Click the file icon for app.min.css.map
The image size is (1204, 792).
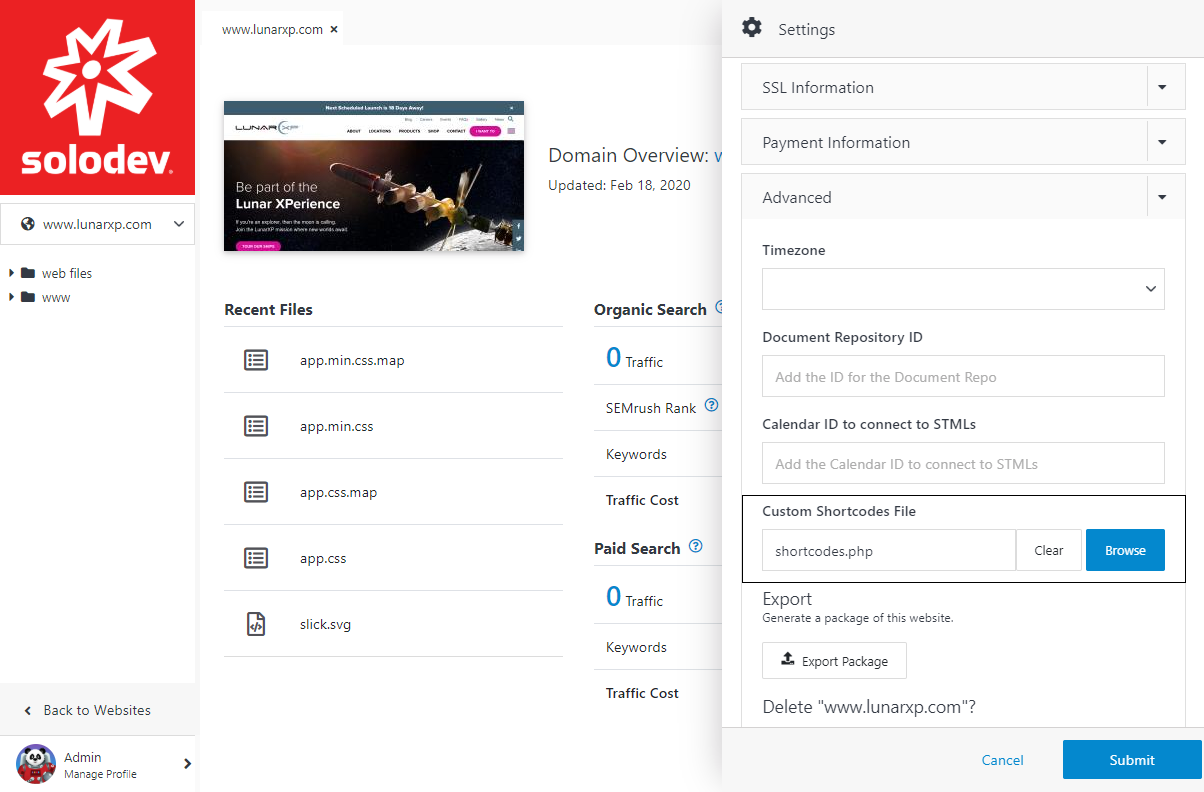[x=256, y=360]
